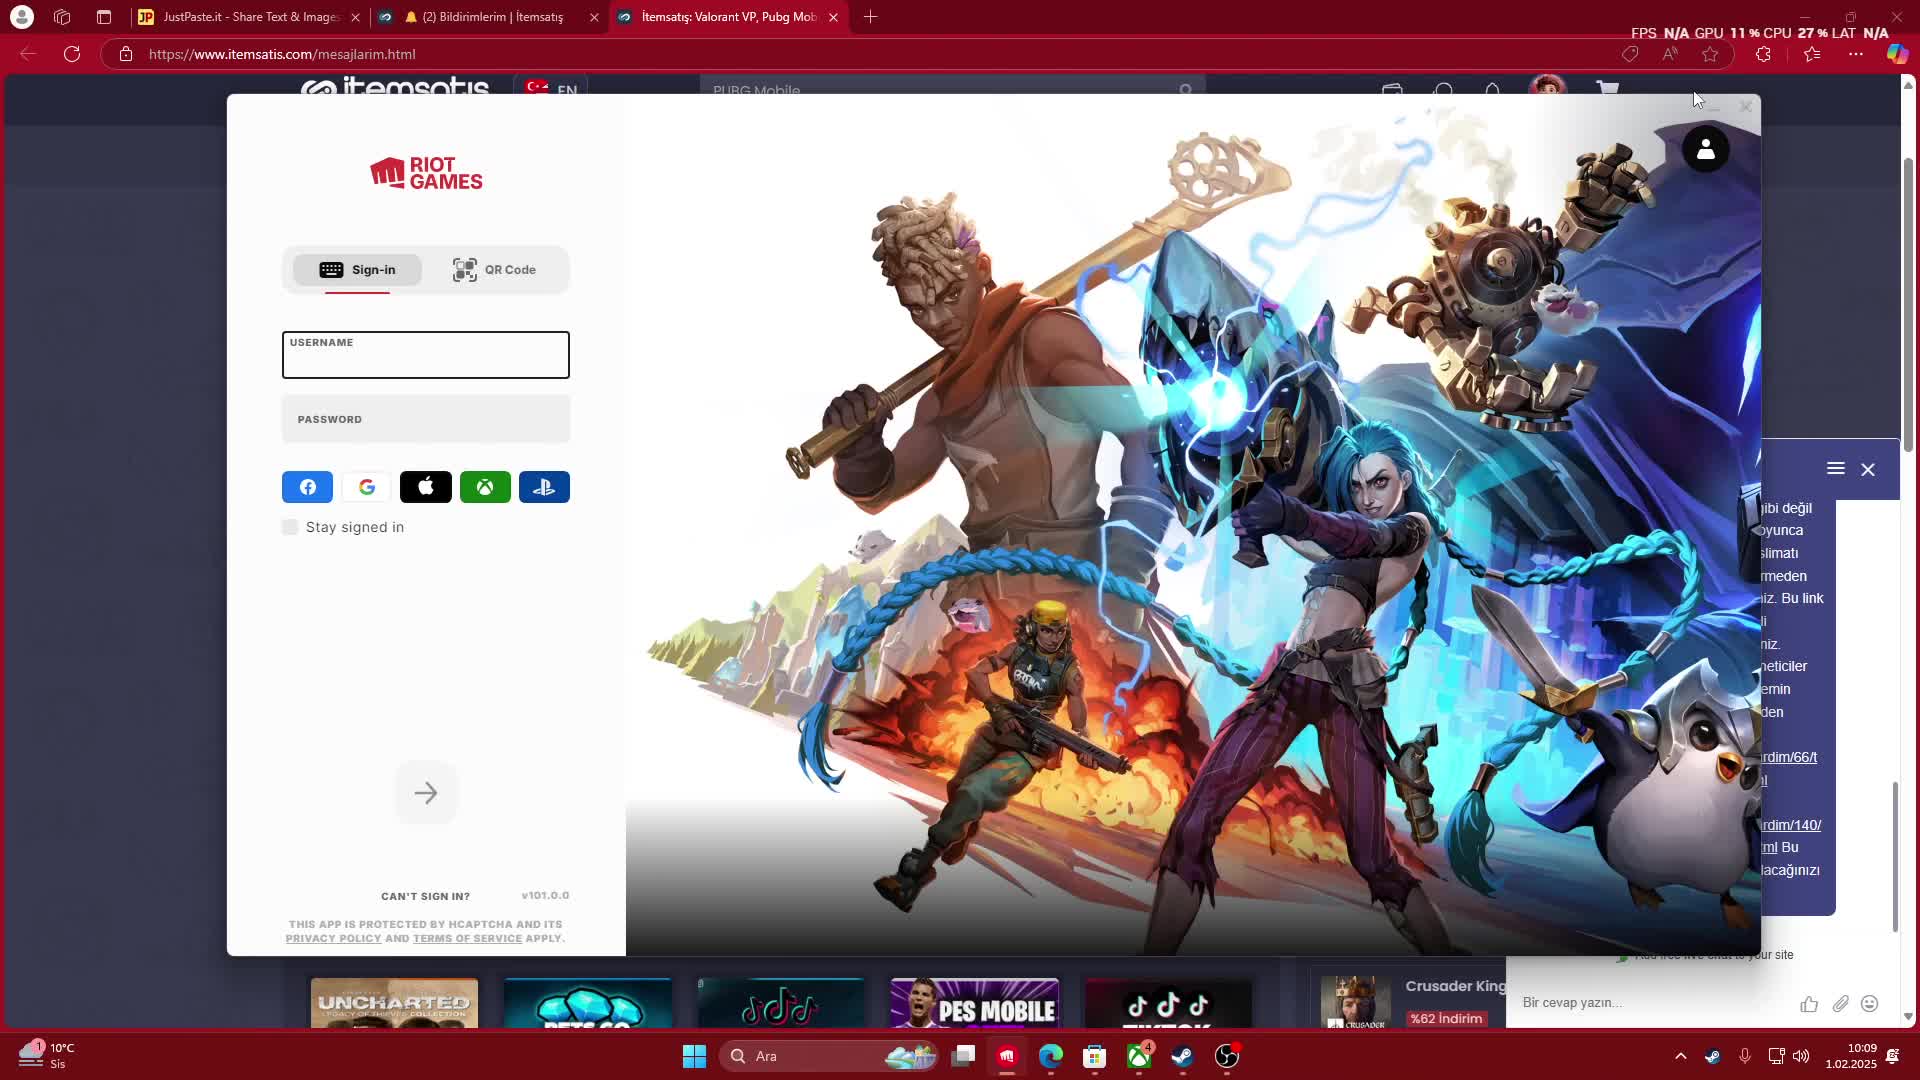1920x1080 pixels.
Task: Click the Can't Sign In link
Action: point(425,896)
